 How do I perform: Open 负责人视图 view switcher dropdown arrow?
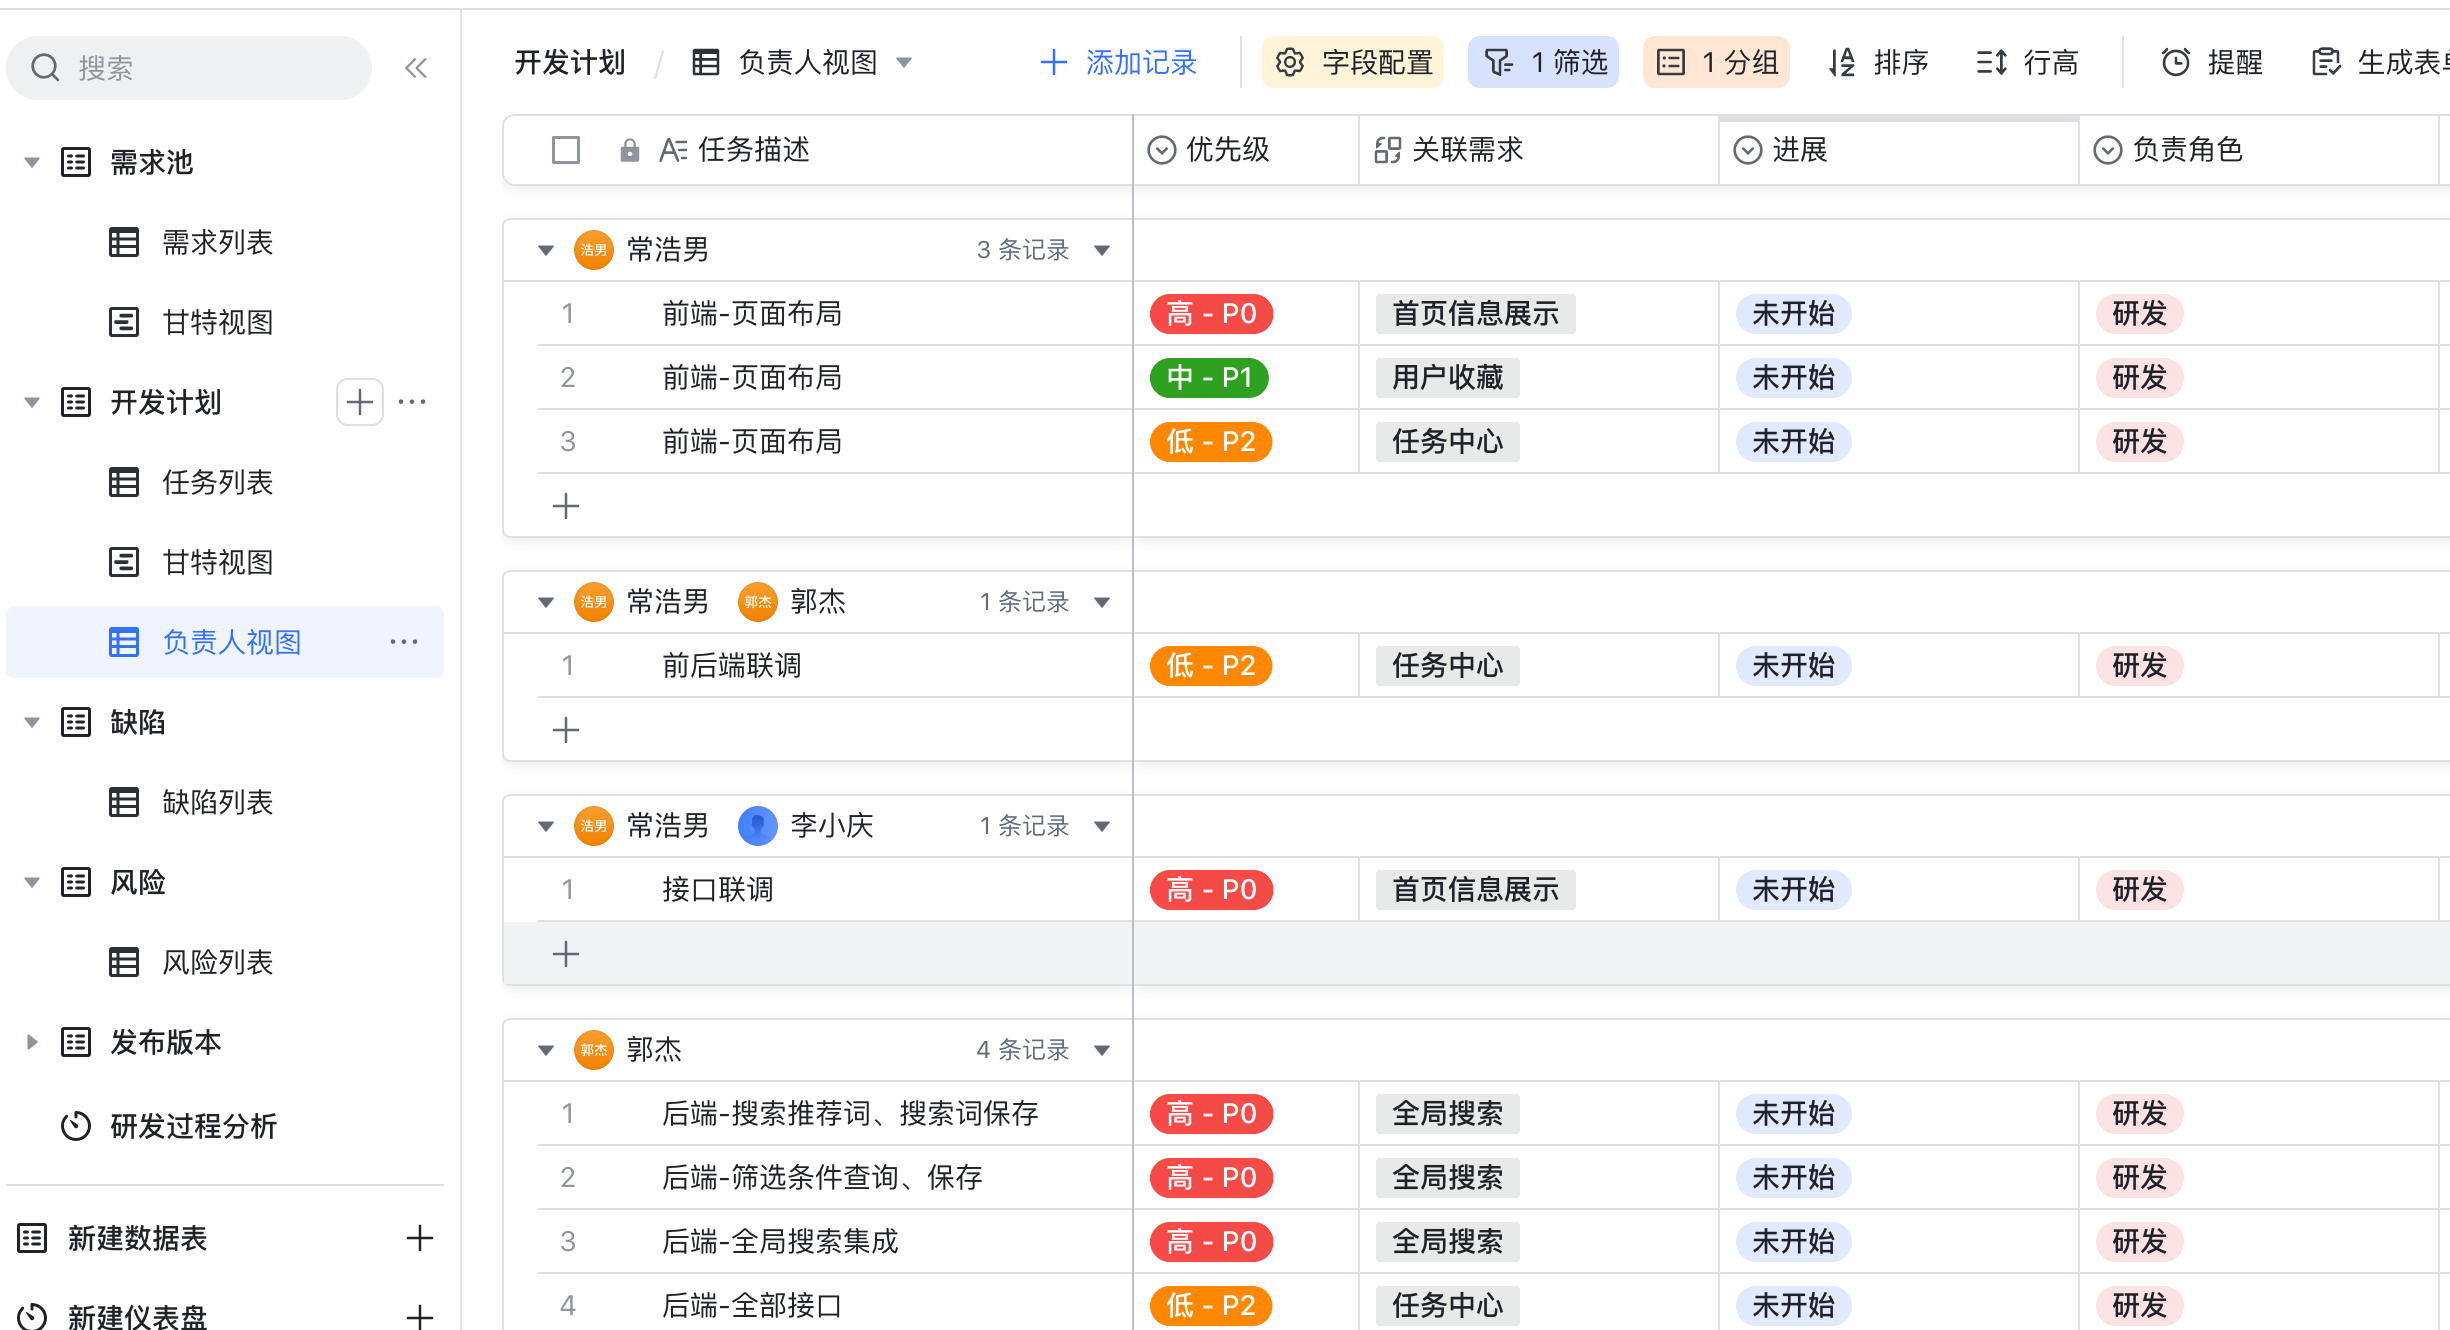pos(904,63)
